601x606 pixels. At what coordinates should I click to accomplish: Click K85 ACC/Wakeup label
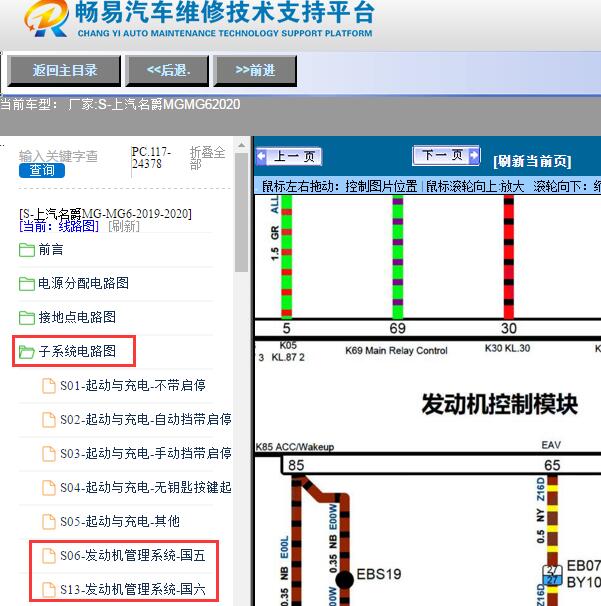click(295, 447)
